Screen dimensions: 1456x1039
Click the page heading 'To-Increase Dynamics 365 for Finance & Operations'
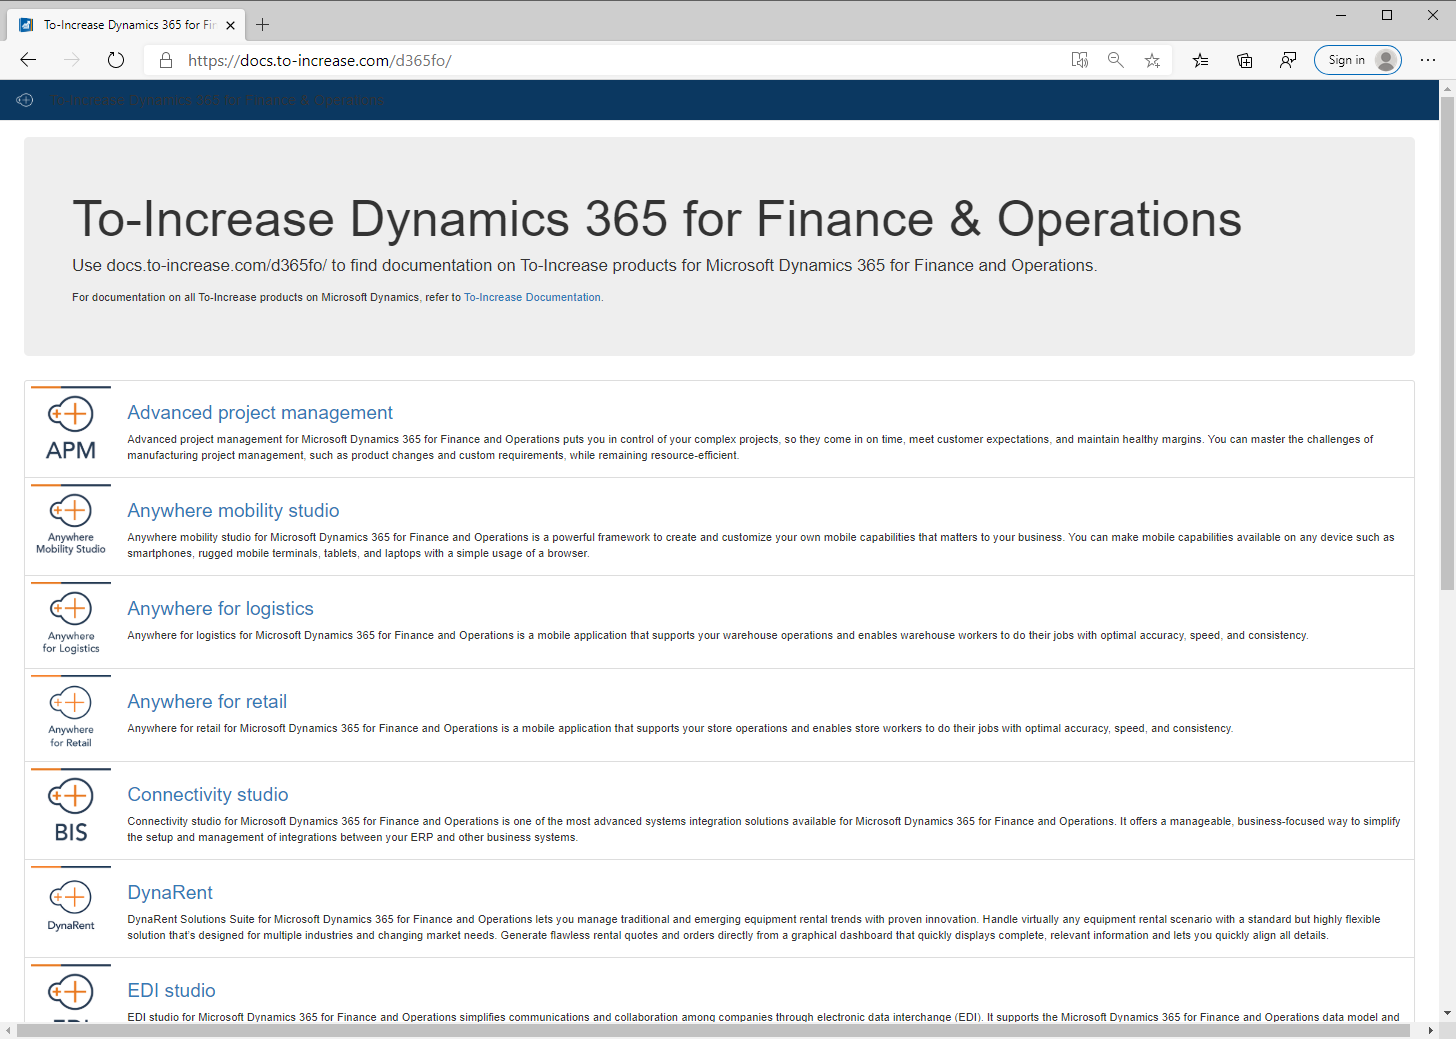[x=657, y=219]
